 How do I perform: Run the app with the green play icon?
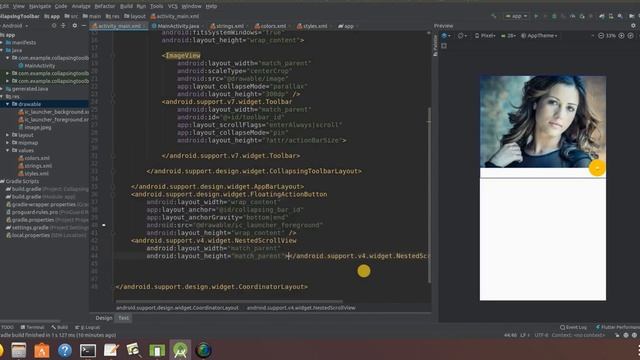pyautogui.click(x=536, y=16)
